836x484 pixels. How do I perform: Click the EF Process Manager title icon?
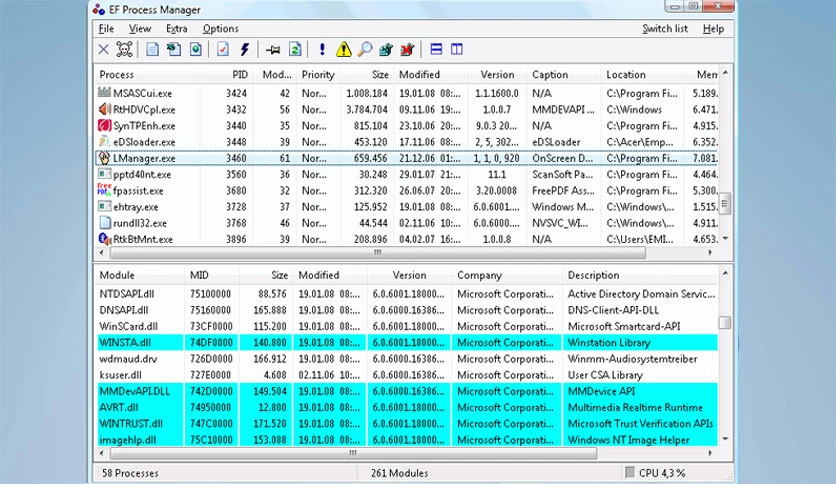coord(99,10)
